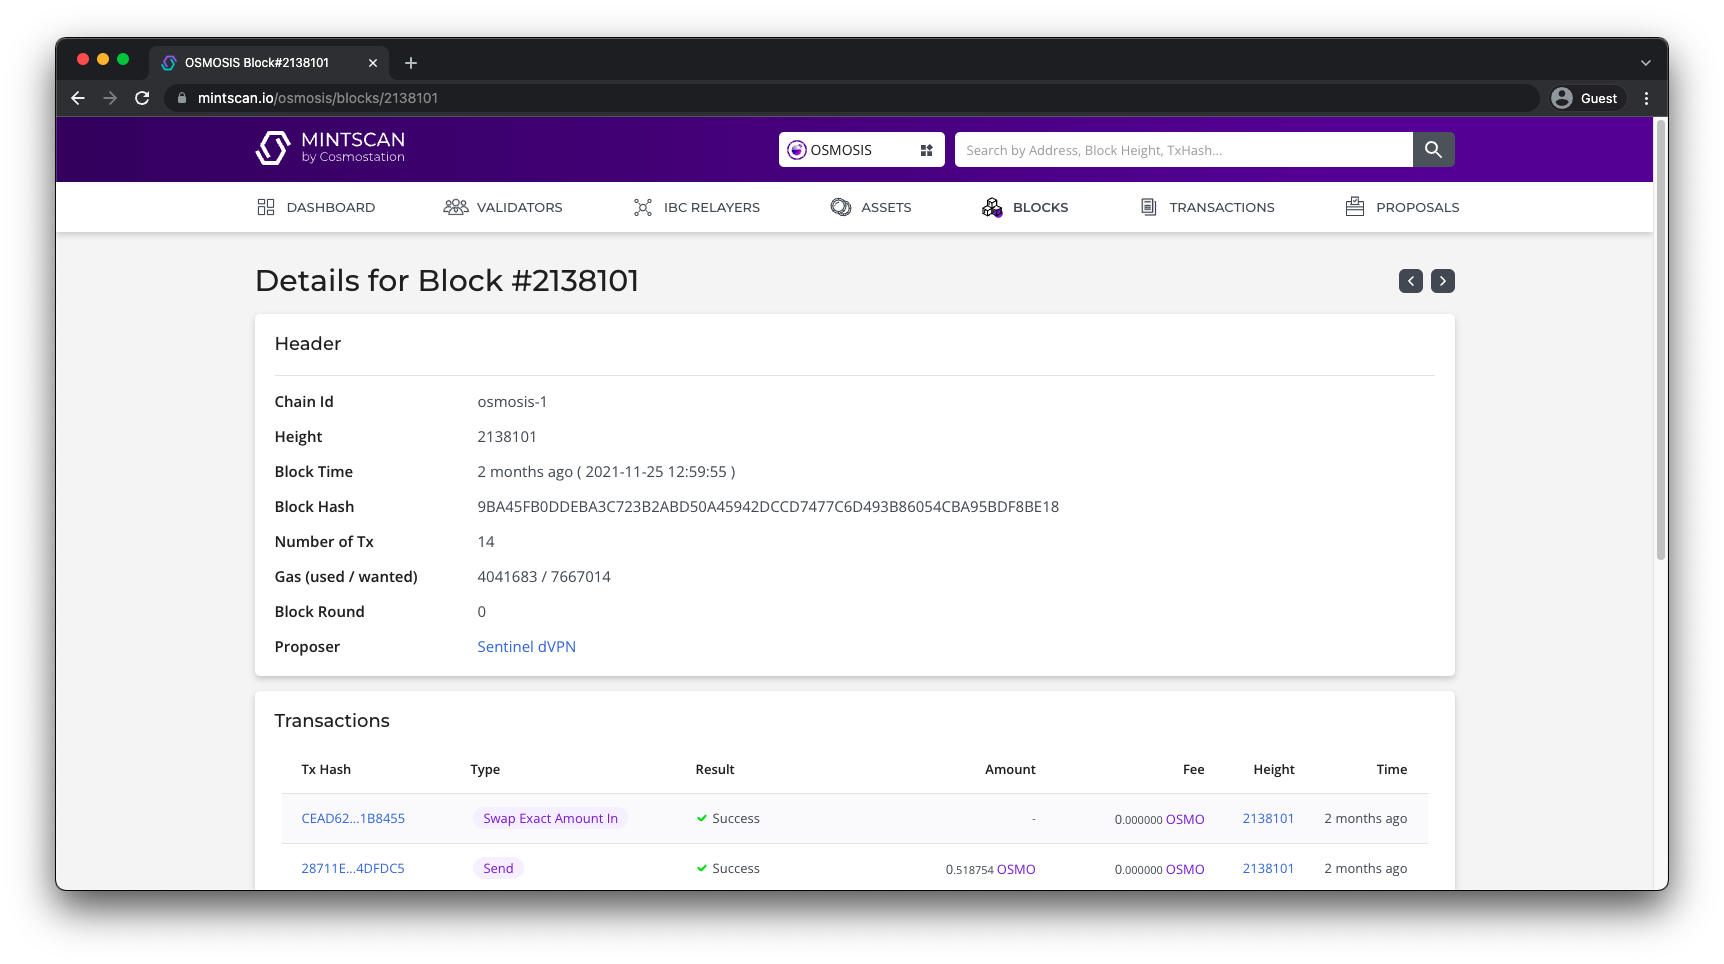Open transaction CEAD62...1B8455

[x=353, y=818]
